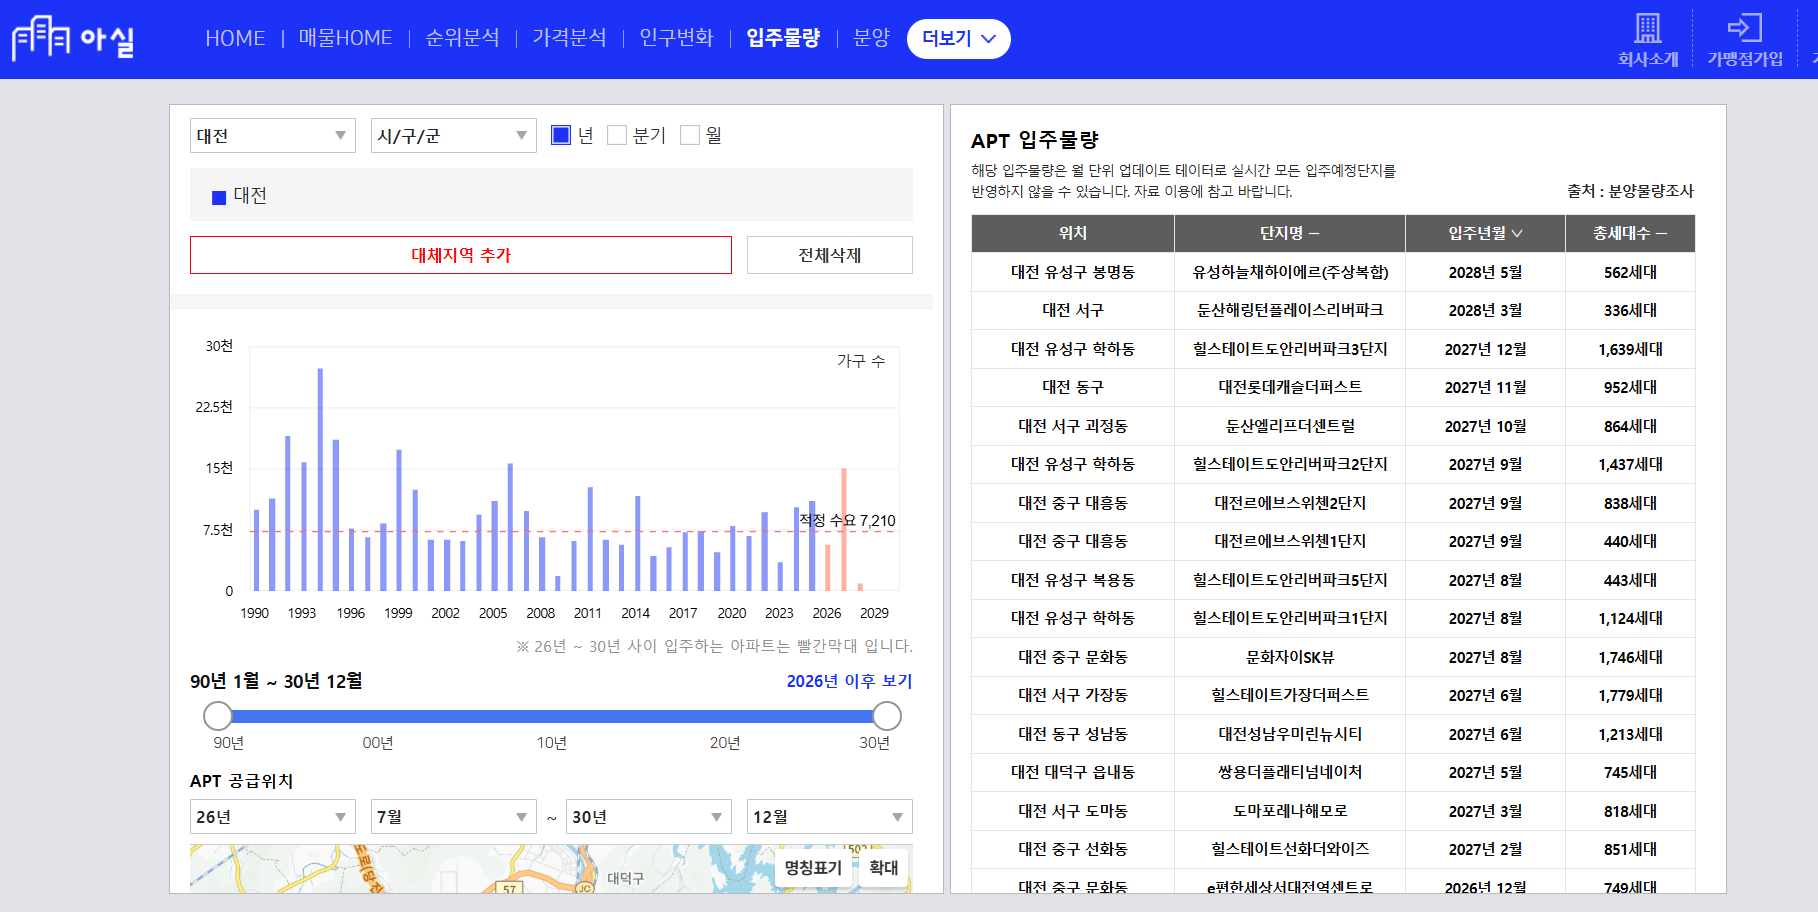Select 입주물량 menu

(x=783, y=38)
